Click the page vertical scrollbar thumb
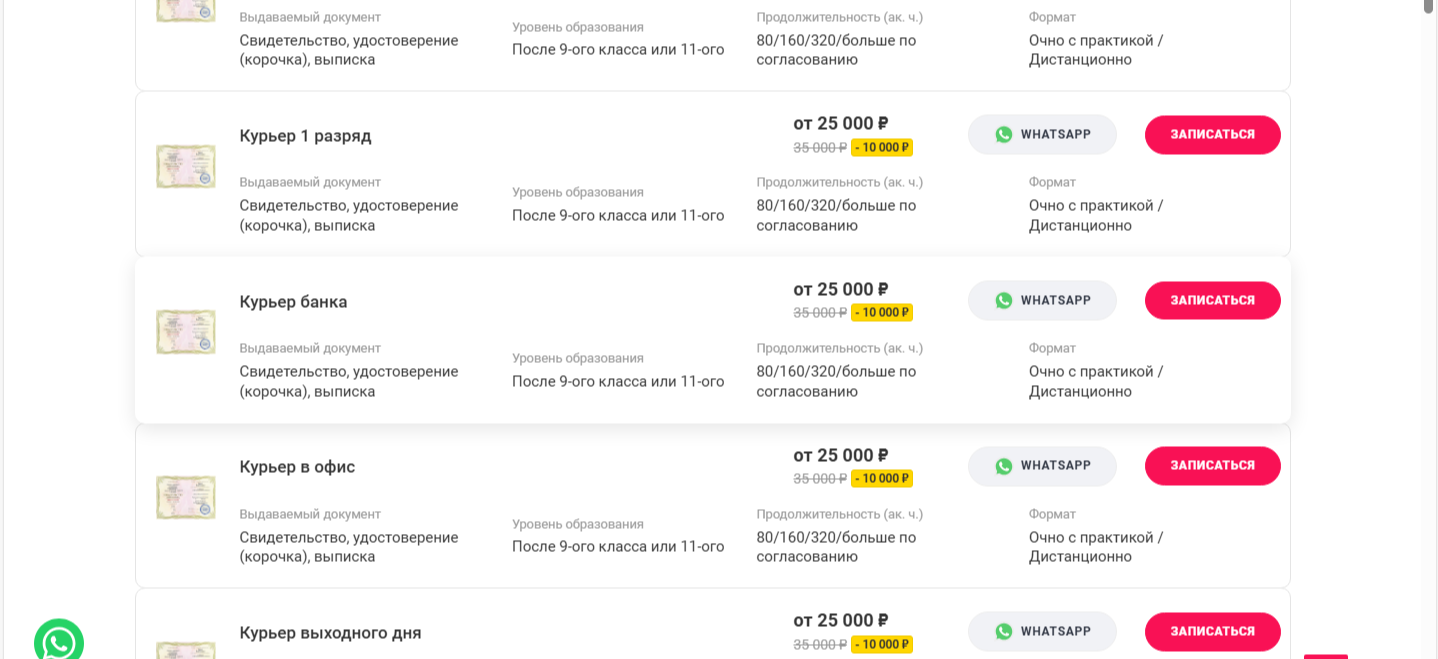The image size is (1438, 659). tap(1429, 6)
